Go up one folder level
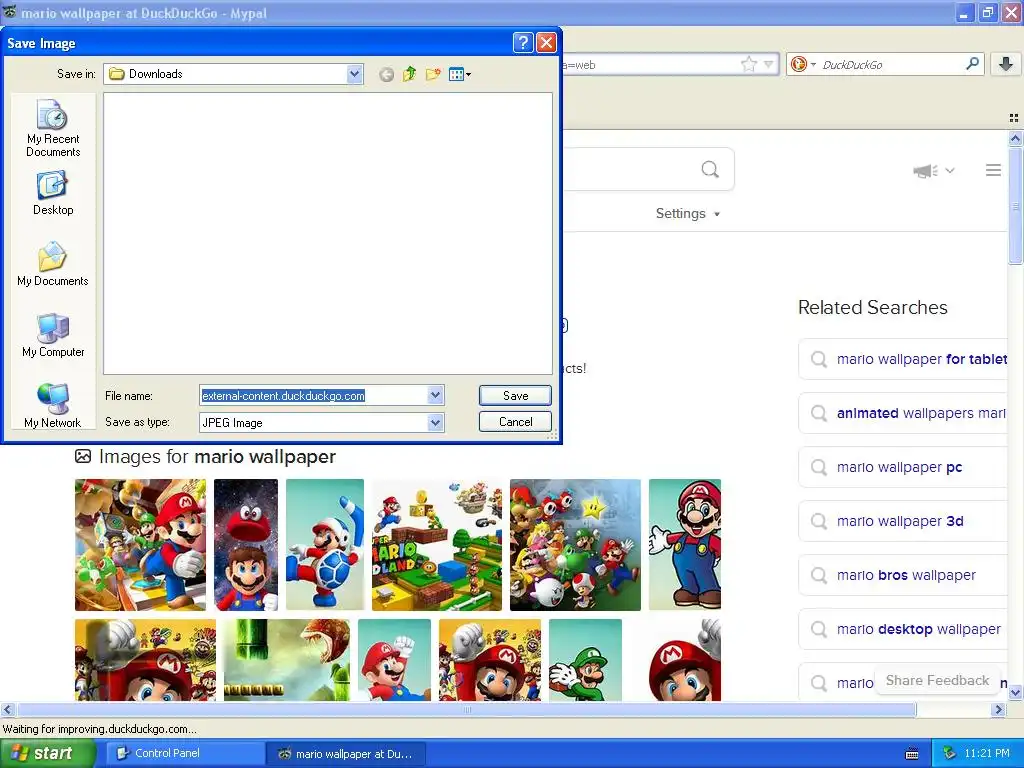 [x=409, y=74]
